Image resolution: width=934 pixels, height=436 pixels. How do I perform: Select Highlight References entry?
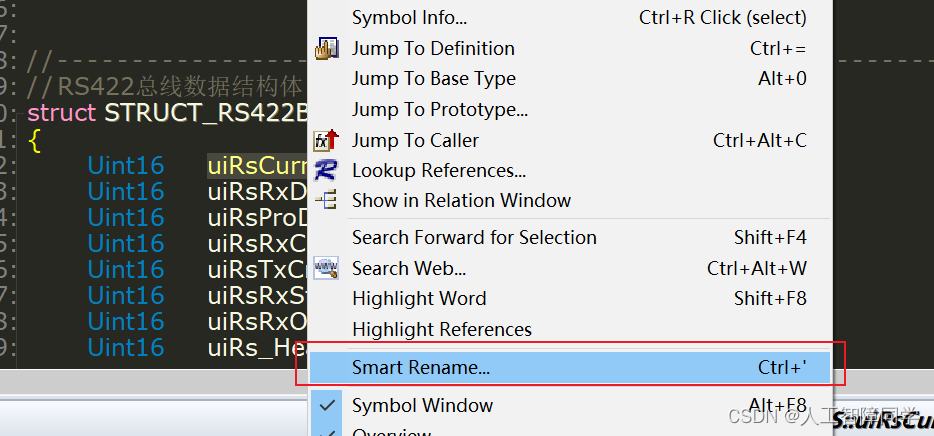coord(569,329)
